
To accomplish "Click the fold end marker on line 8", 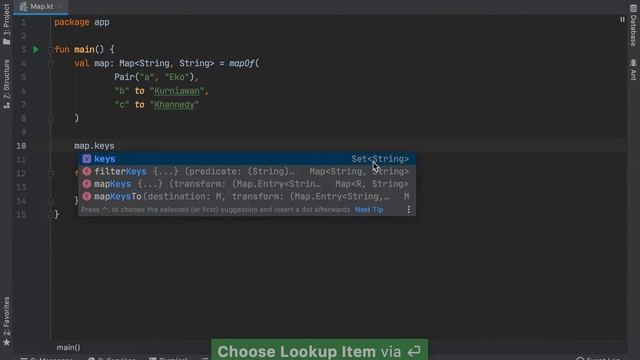I will [x=50, y=118].
